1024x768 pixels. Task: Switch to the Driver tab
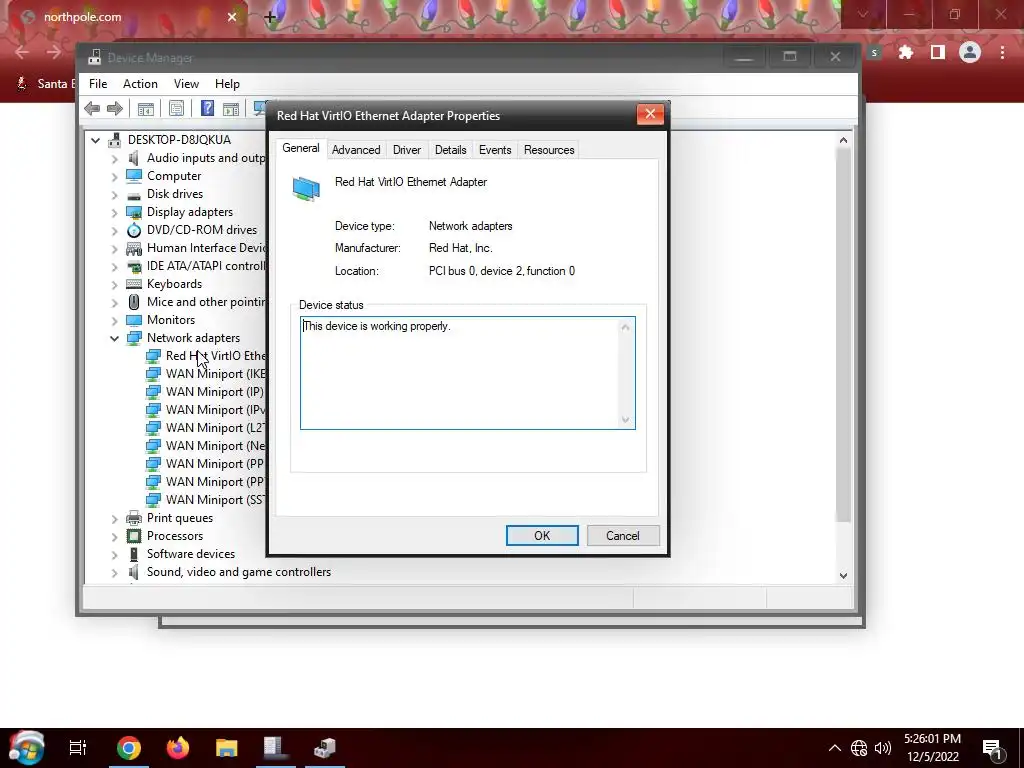click(x=407, y=150)
